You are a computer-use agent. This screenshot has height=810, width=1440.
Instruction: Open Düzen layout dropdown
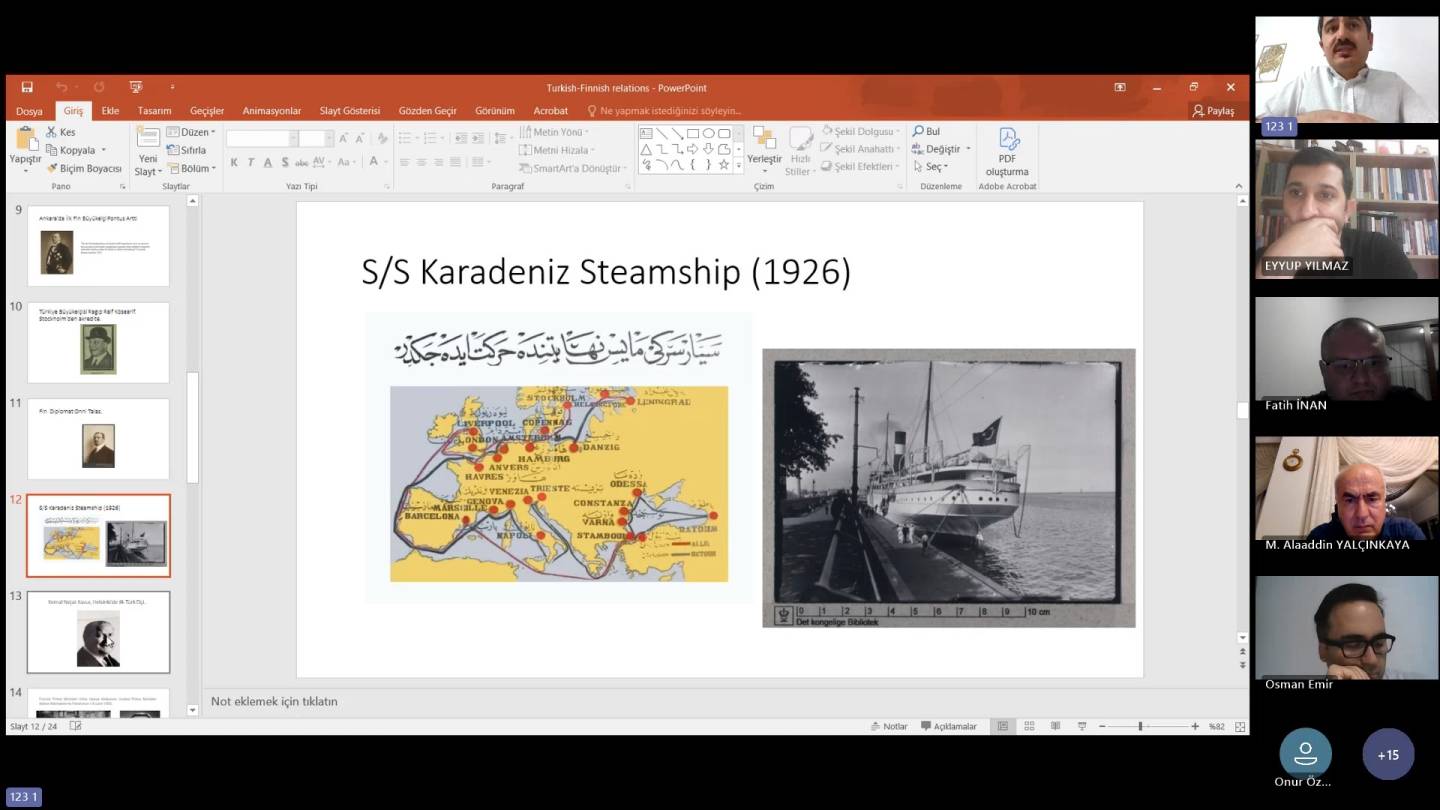tap(191, 132)
